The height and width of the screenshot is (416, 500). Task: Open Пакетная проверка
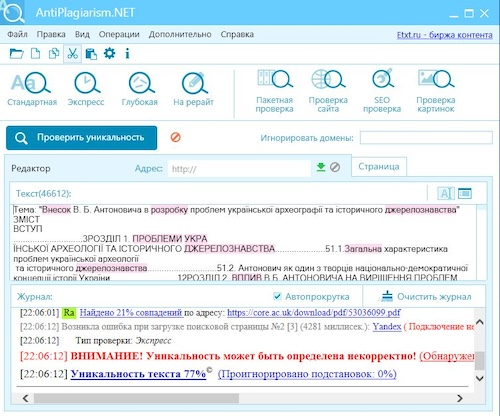[x=274, y=91]
